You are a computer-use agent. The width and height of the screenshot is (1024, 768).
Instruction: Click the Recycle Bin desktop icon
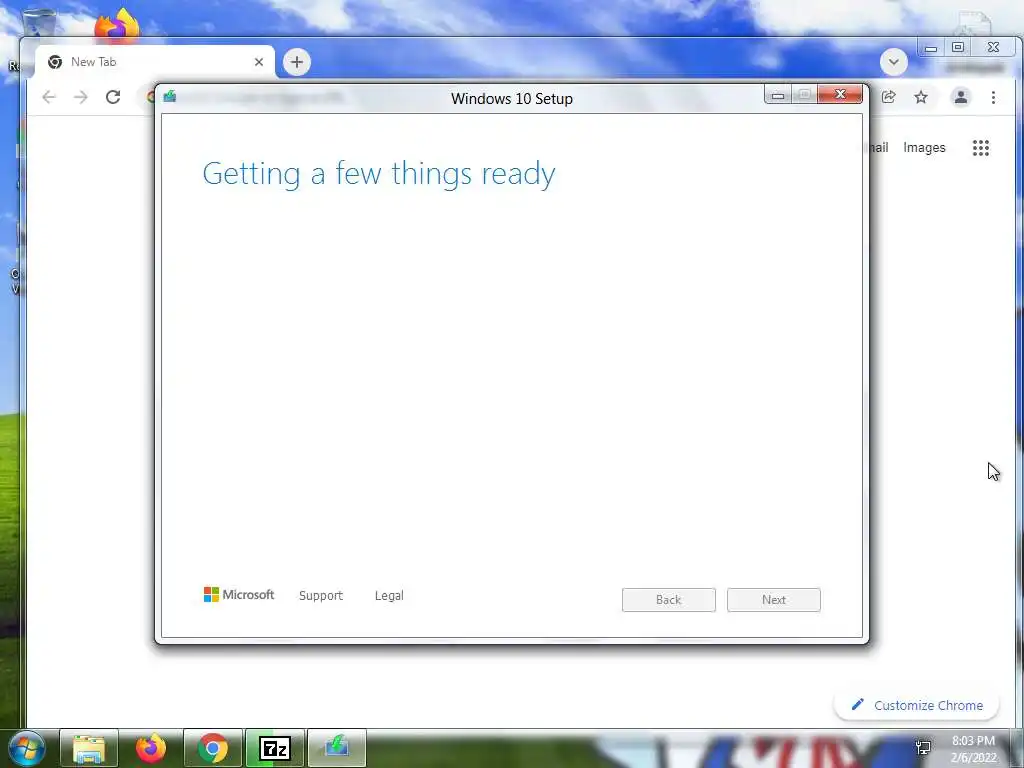pos(39,22)
